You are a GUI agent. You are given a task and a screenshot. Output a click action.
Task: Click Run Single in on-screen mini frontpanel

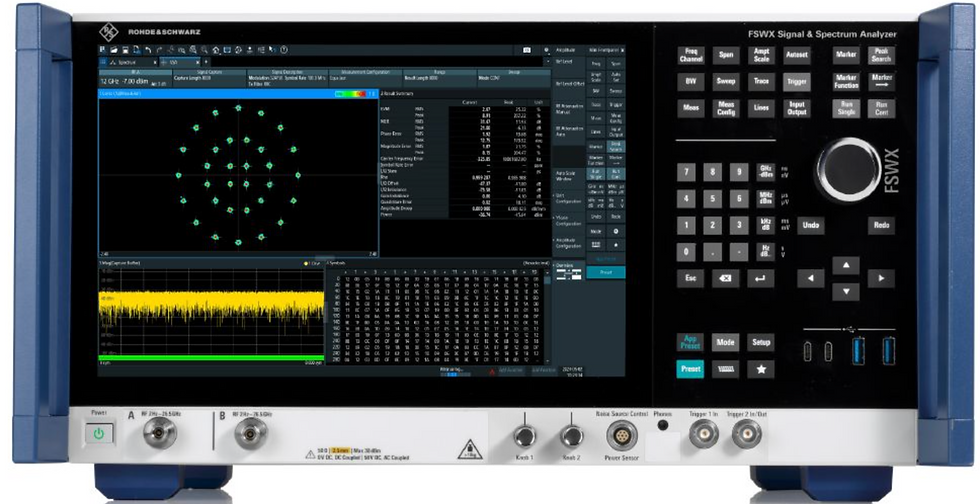(596, 173)
